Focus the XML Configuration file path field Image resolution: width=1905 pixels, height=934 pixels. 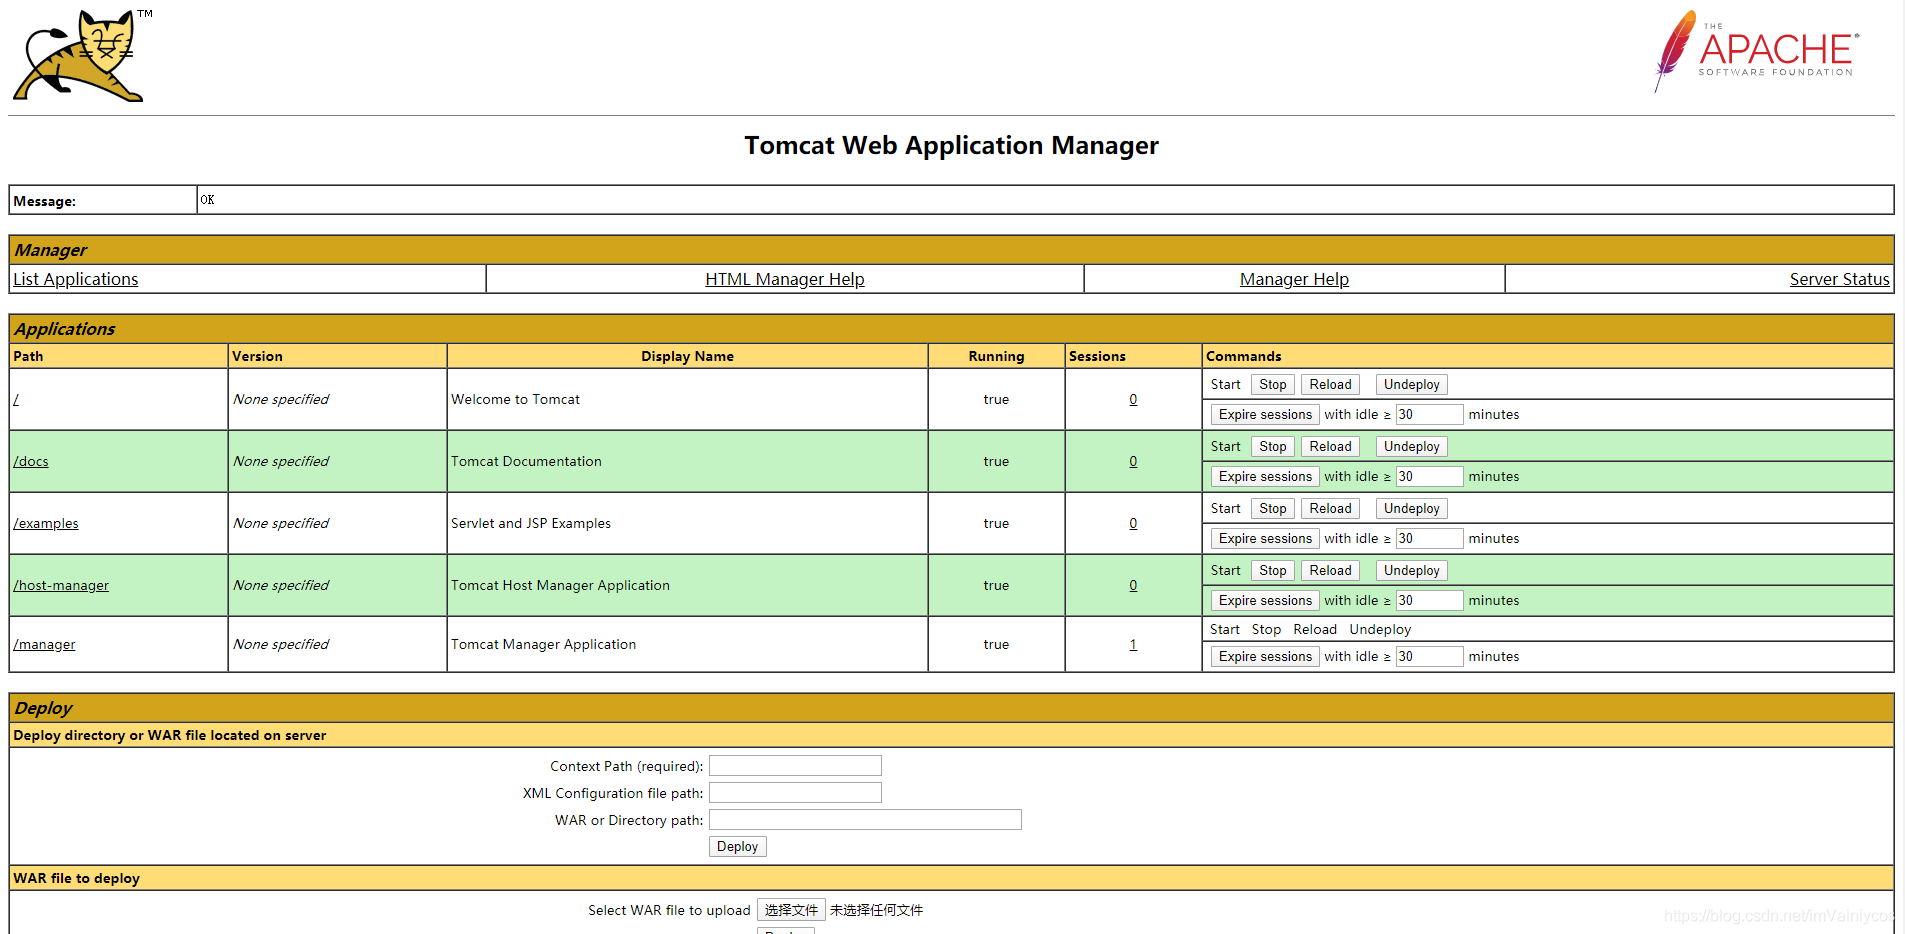coord(795,793)
